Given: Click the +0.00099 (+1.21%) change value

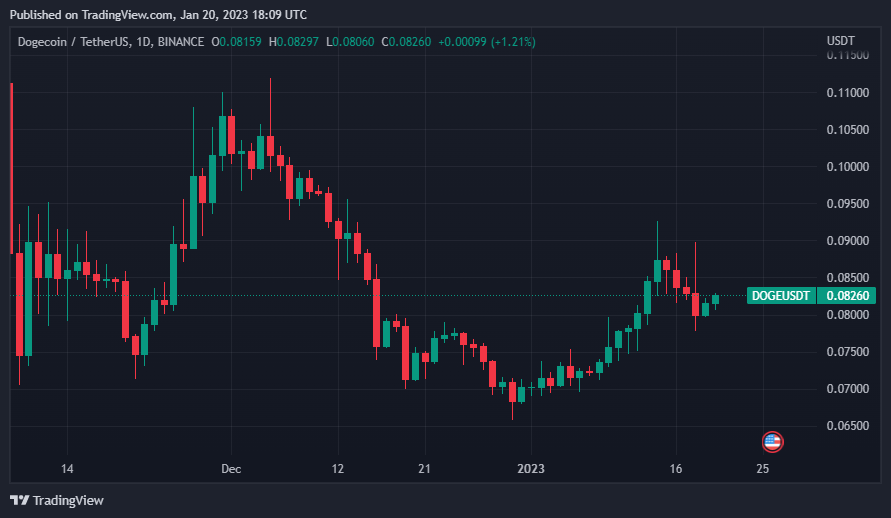Looking at the screenshot, I should click(x=487, y=41).
